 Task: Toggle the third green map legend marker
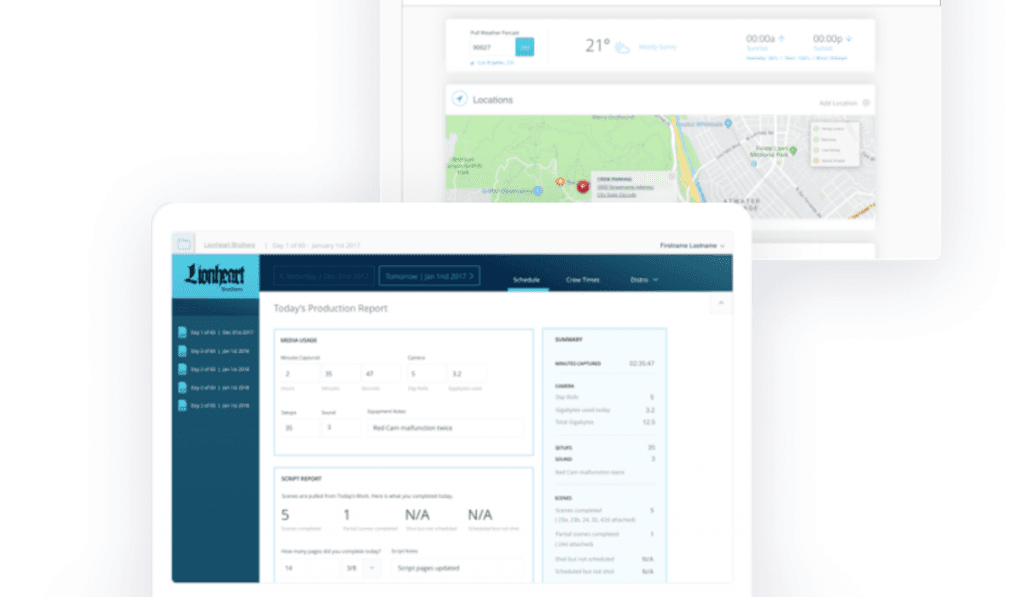click(x=816, y=150)
